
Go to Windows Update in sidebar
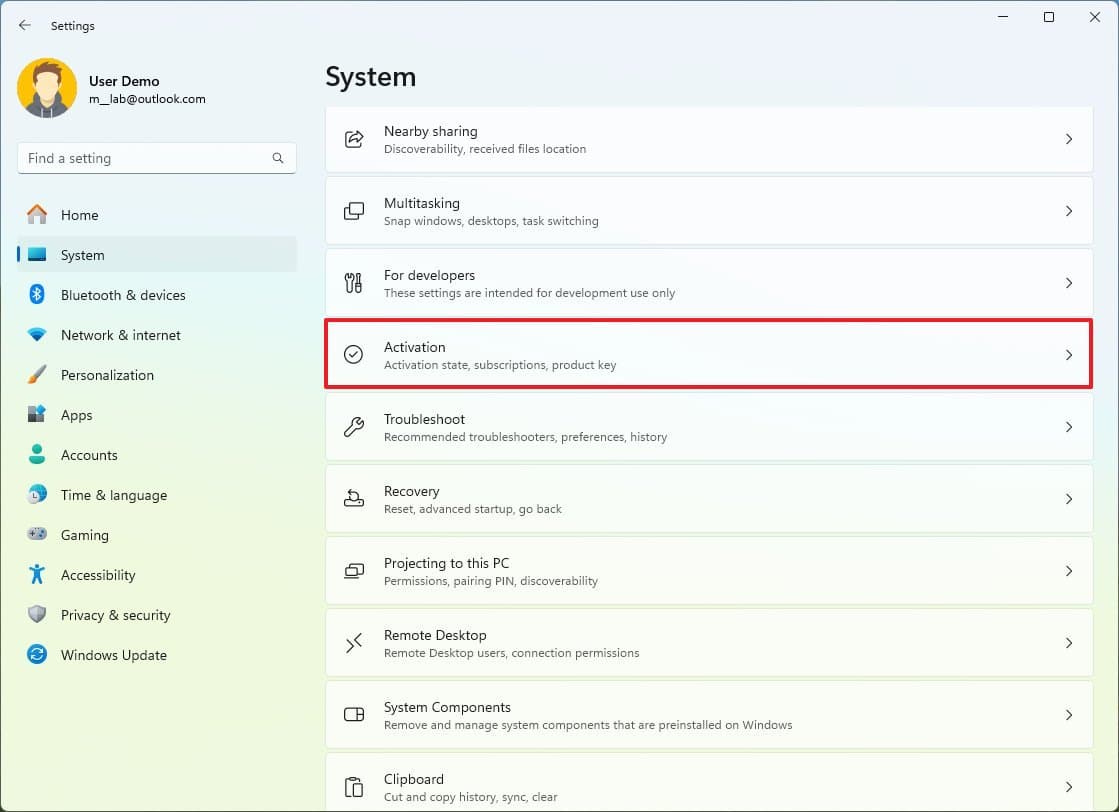tap(113, 655)
